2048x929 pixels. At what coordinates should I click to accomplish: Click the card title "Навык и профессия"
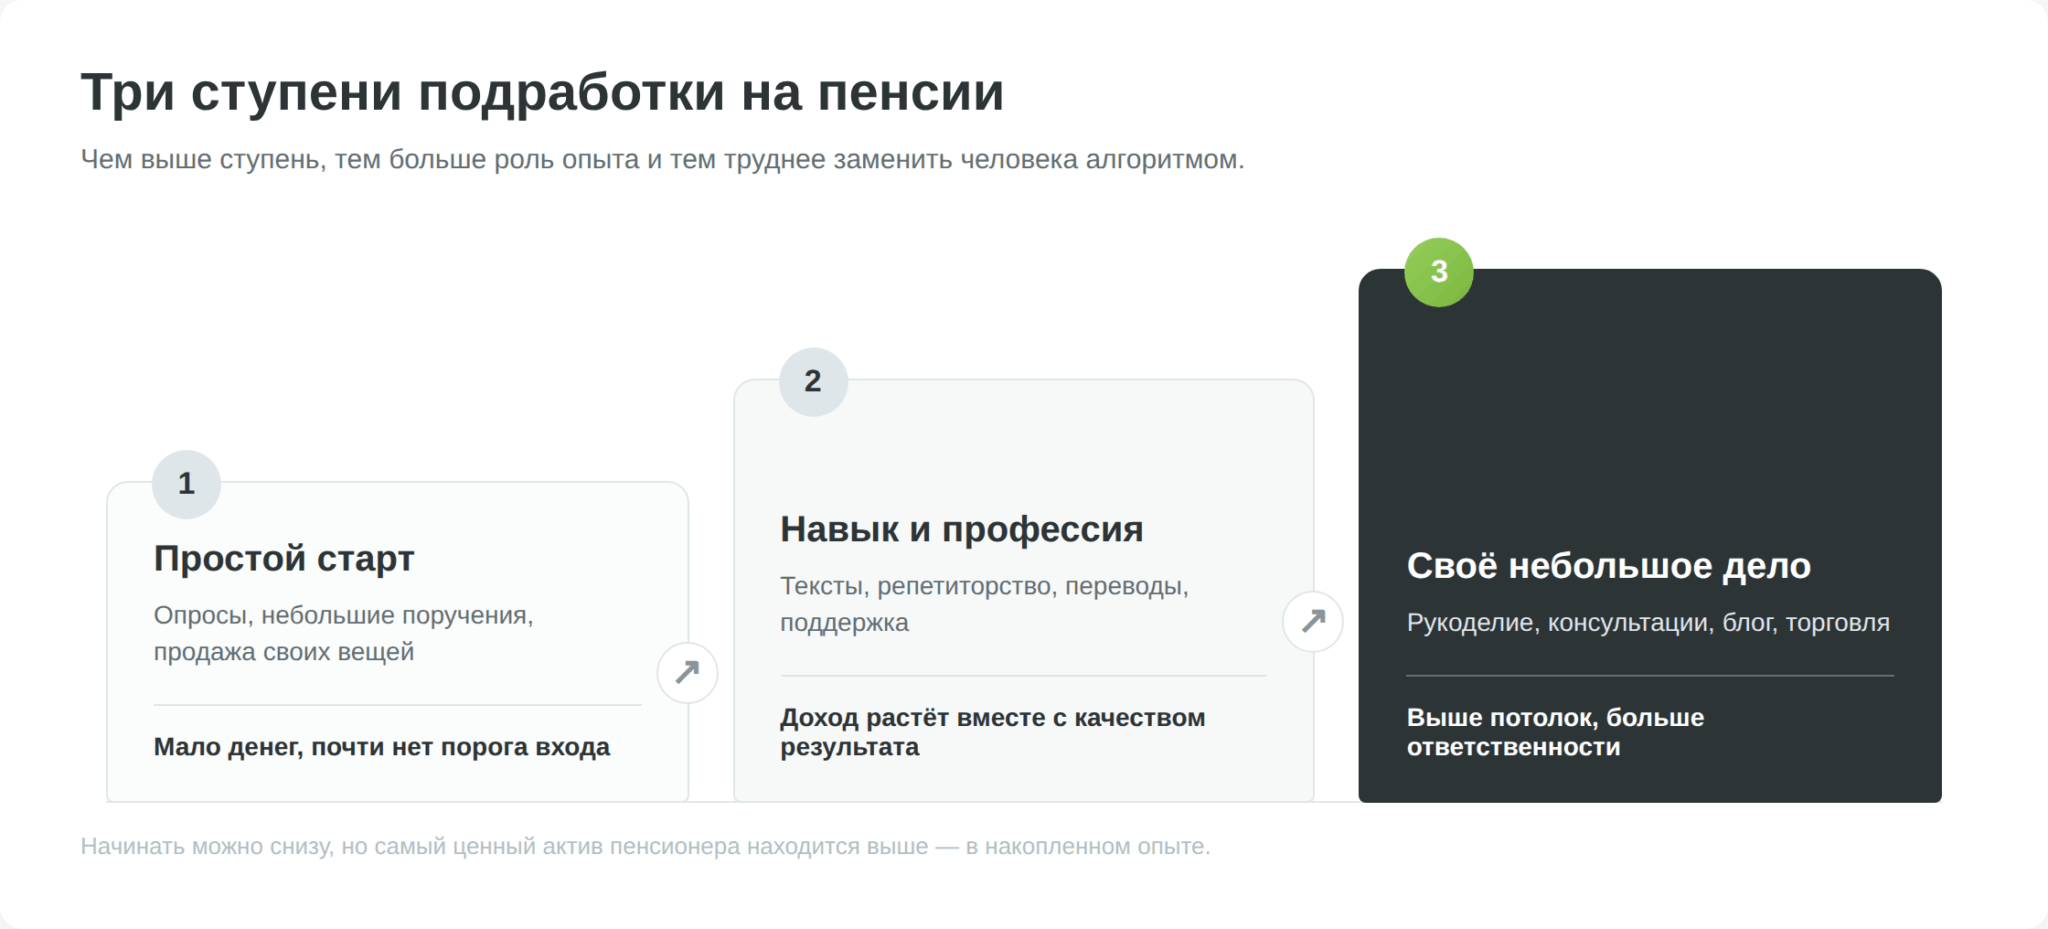(x=961, y=529)
